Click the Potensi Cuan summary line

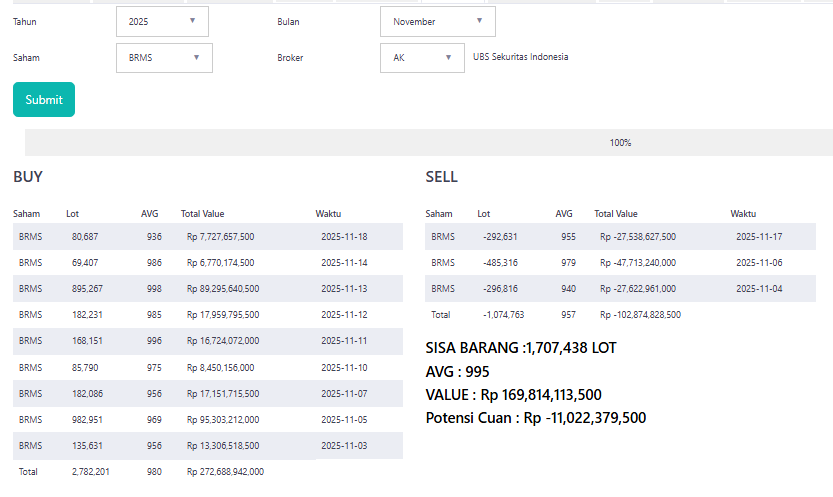pos(535,418)
